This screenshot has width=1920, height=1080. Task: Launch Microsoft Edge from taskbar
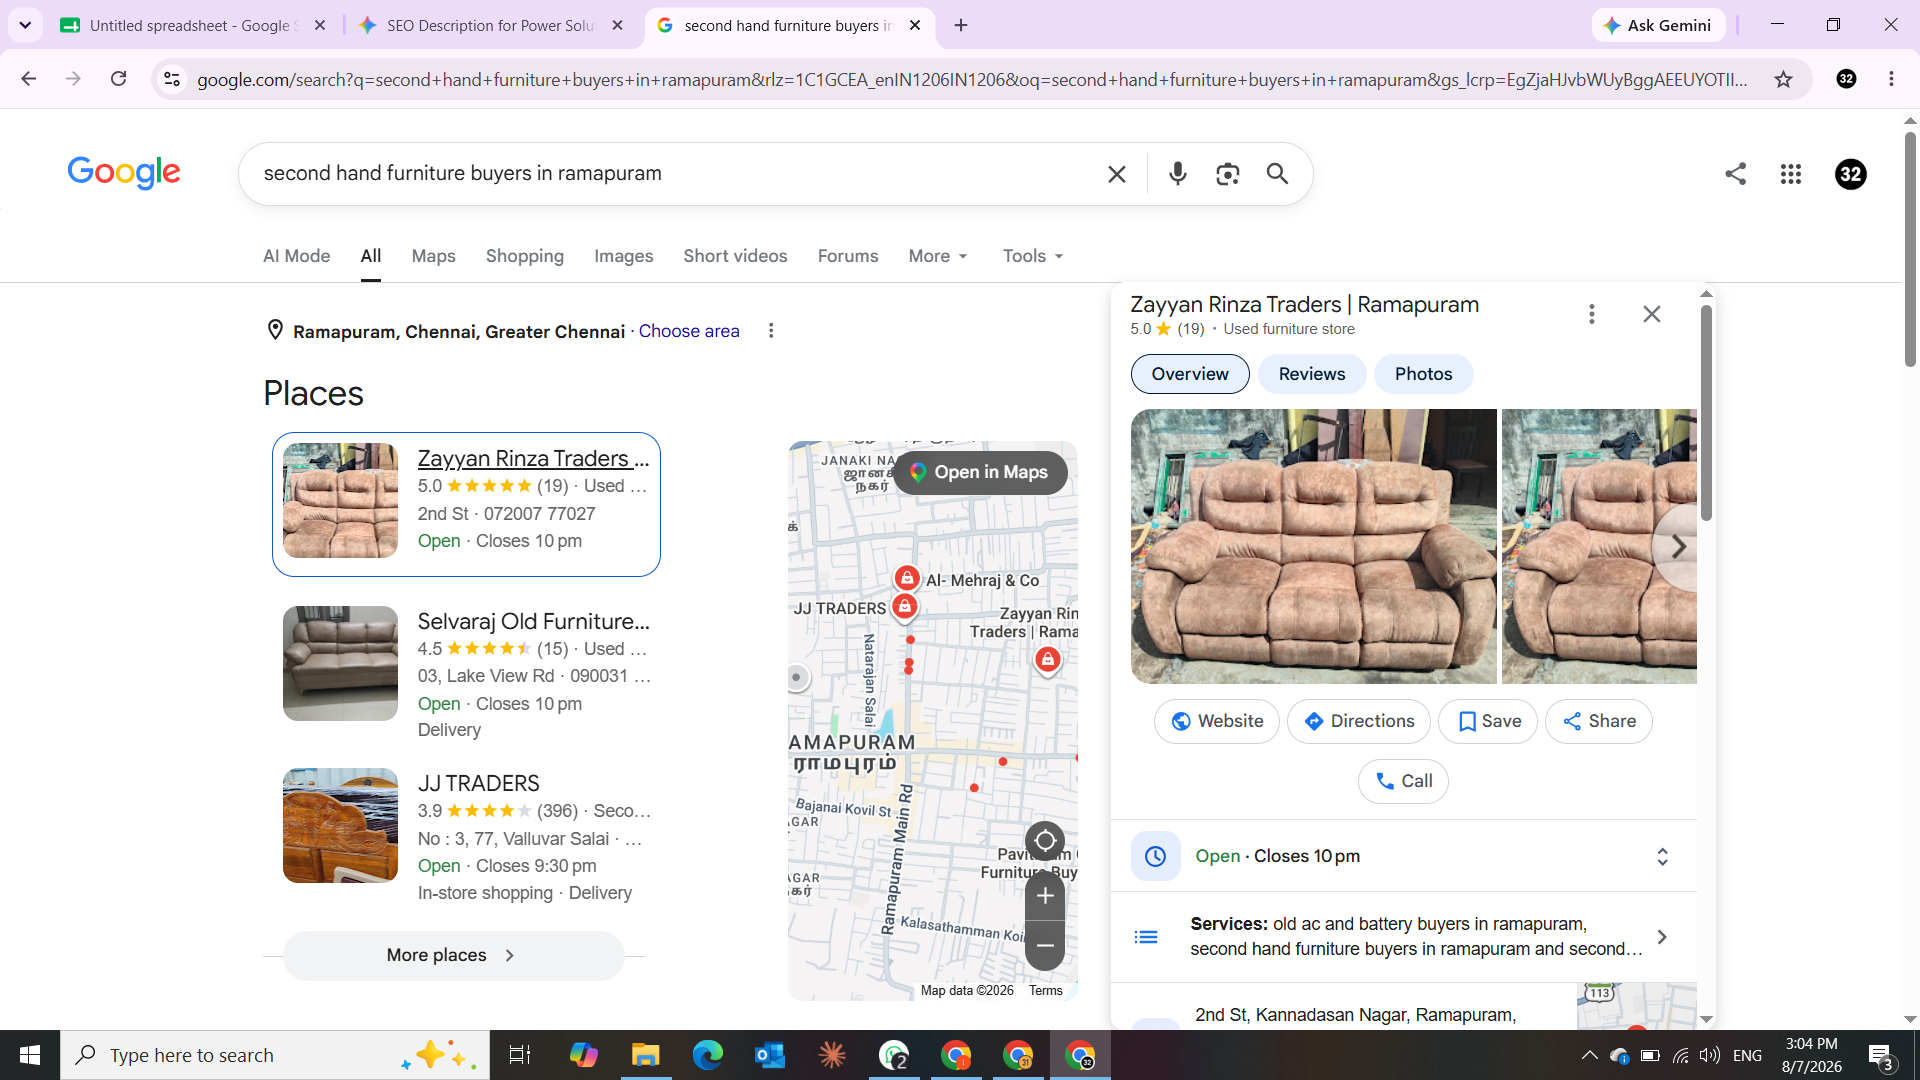pyautogui.click(x=708, y=1055)
